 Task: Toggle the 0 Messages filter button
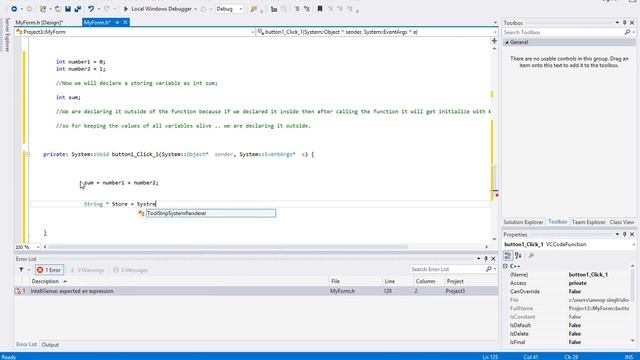131,270
